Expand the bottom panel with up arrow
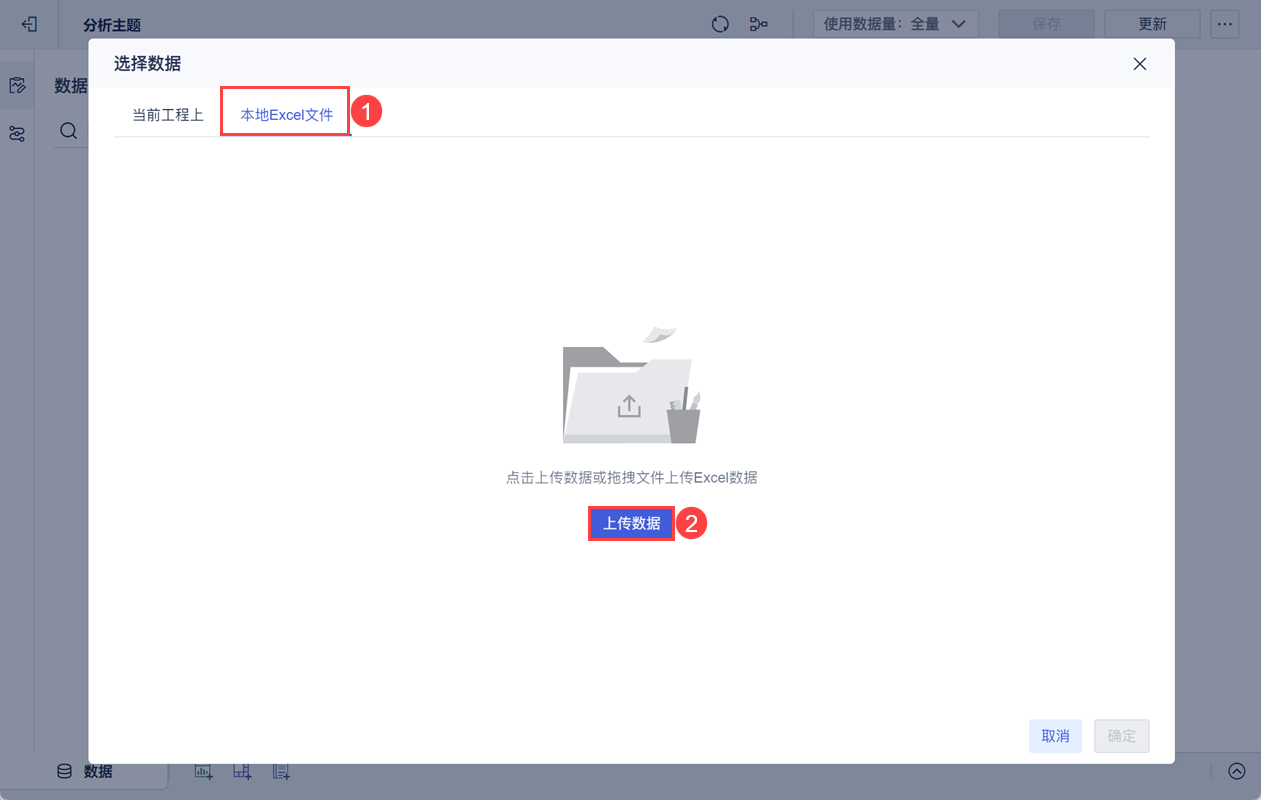1261x800 pixels. [x=1237, y=771]
